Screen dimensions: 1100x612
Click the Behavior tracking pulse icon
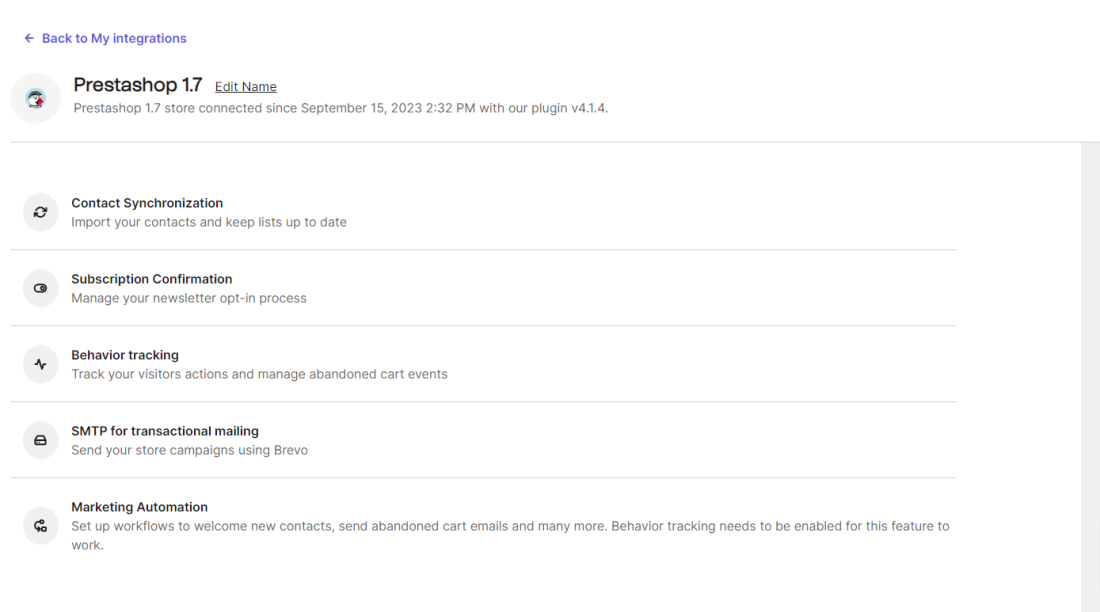click(40, 364)
